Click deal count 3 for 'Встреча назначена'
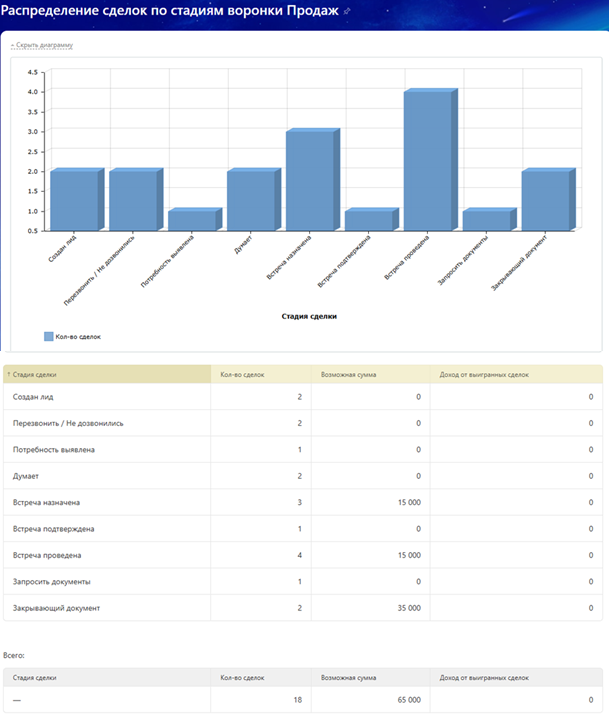The image size is (609, 728). 299,503
